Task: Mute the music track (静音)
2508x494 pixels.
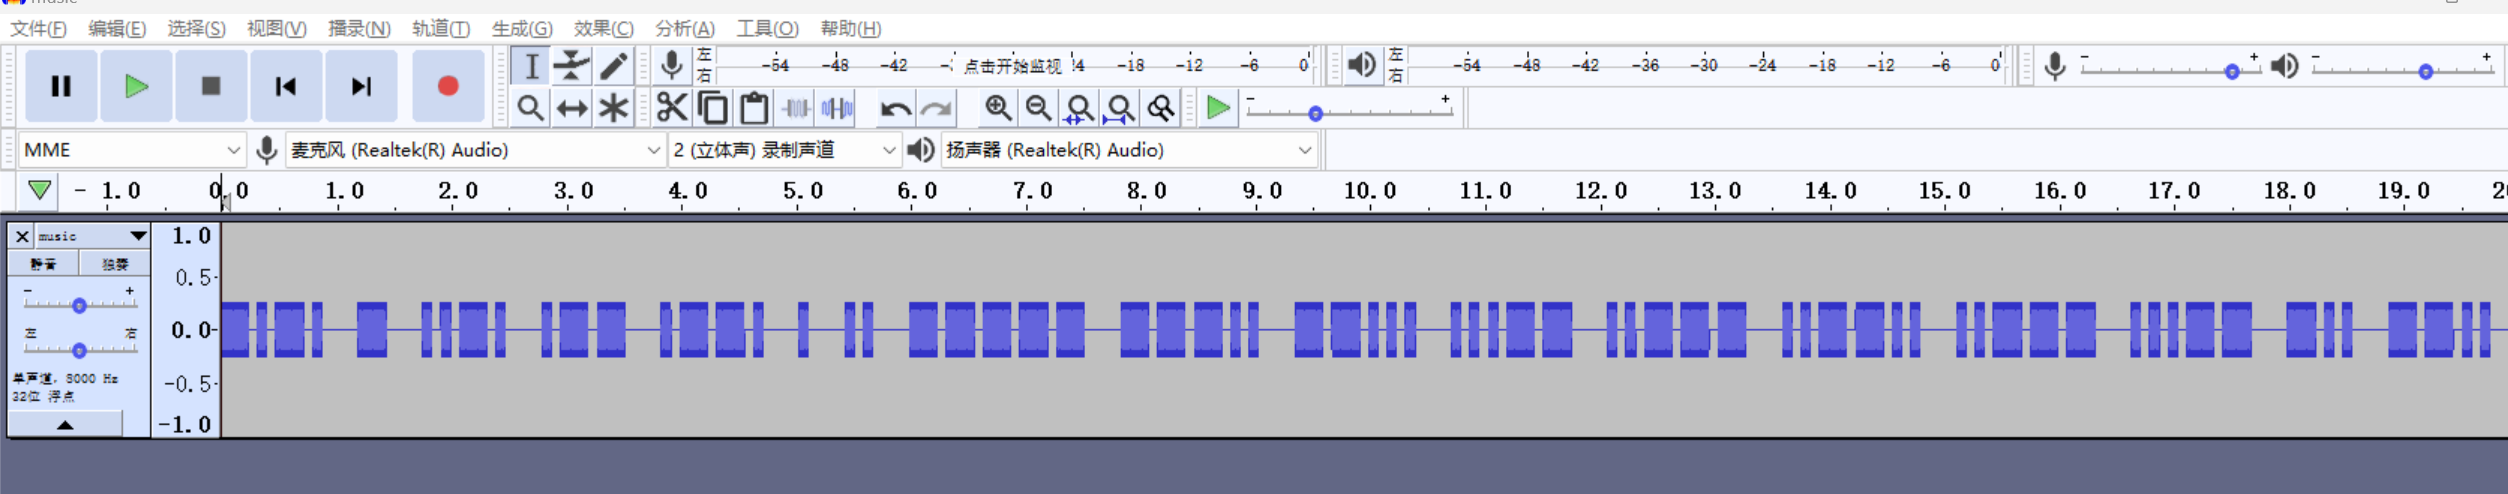Action: pyautogui.click(x=43, y=264)
